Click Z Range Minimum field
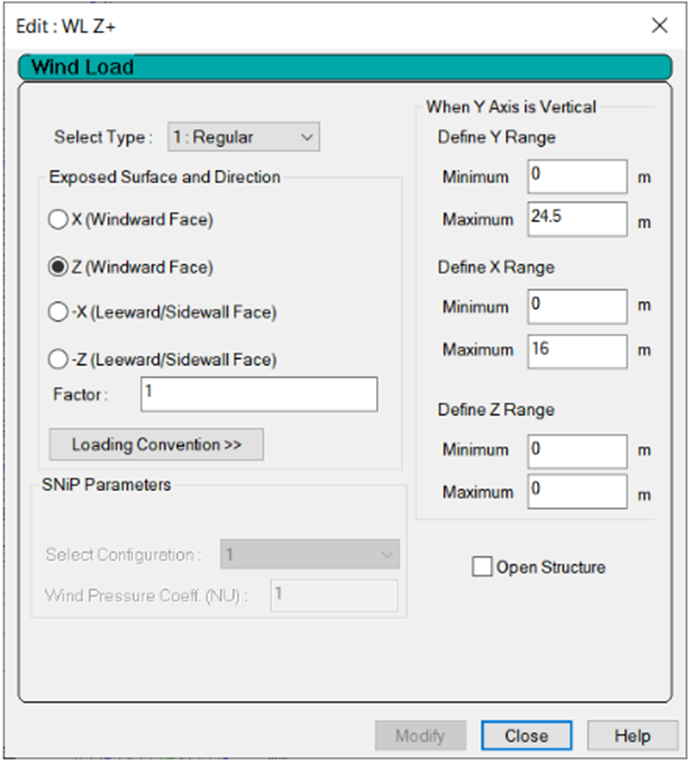Viewport: 692px width, 767px height. [576, 450]
